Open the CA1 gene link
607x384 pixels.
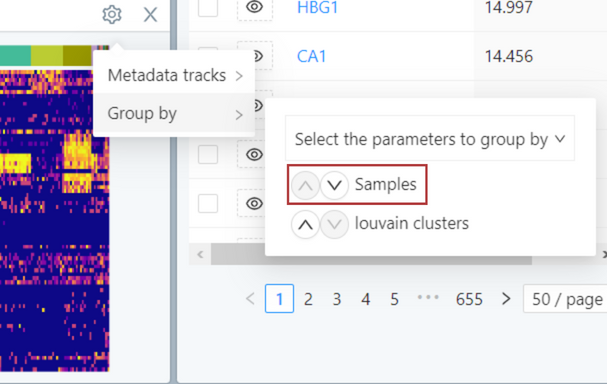tap(311, 57)
